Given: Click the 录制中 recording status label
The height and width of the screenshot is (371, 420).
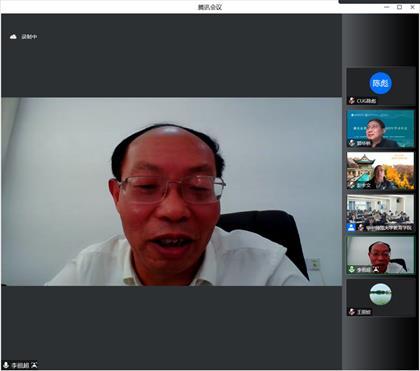Looking at the screenshot, I should pyautogui.click(x=29, y=37).
